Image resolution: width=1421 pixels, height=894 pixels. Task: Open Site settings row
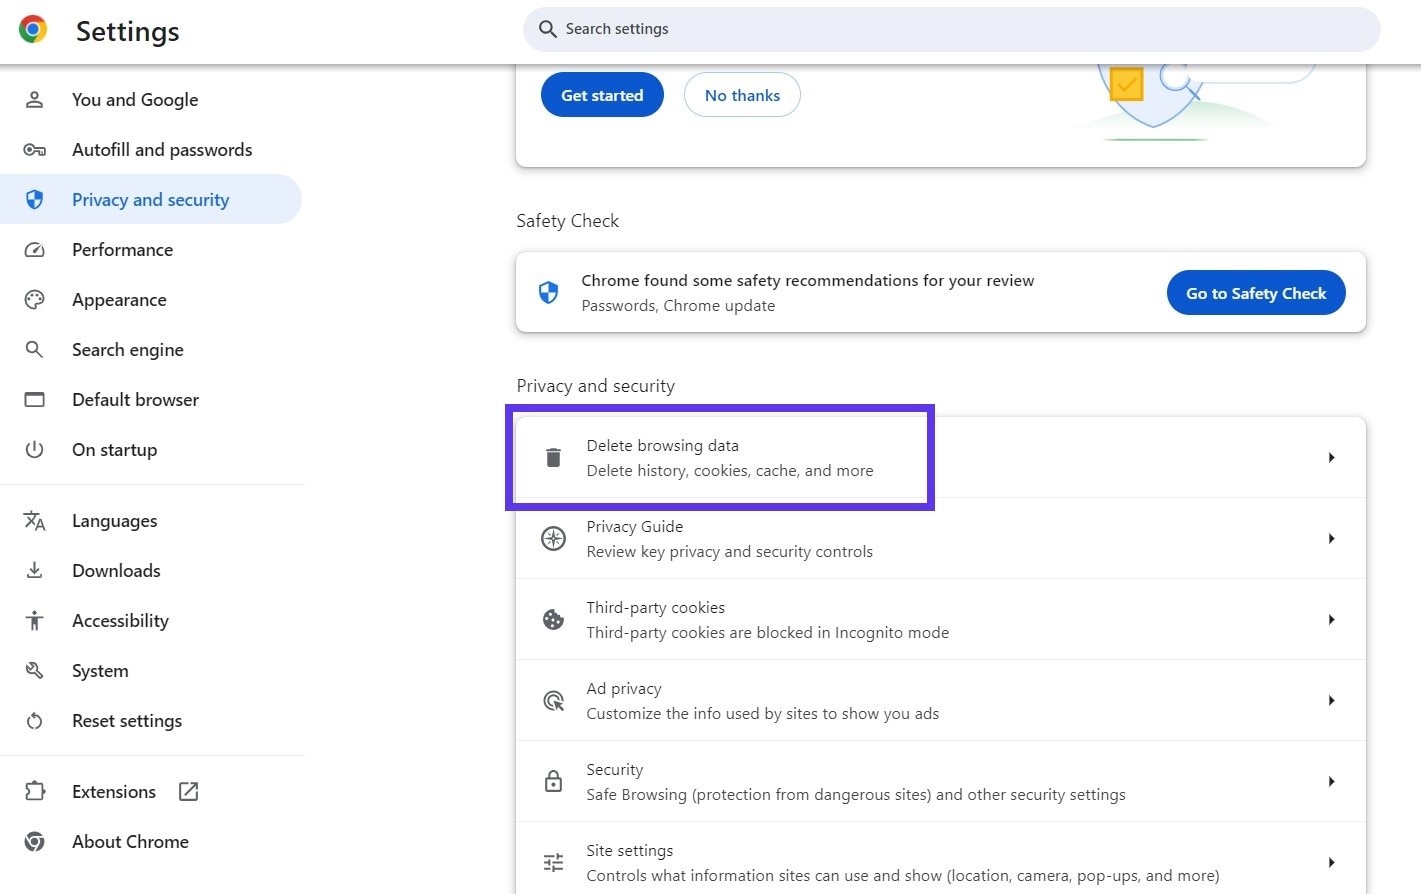pyautogui.click(x=941, y=858)
